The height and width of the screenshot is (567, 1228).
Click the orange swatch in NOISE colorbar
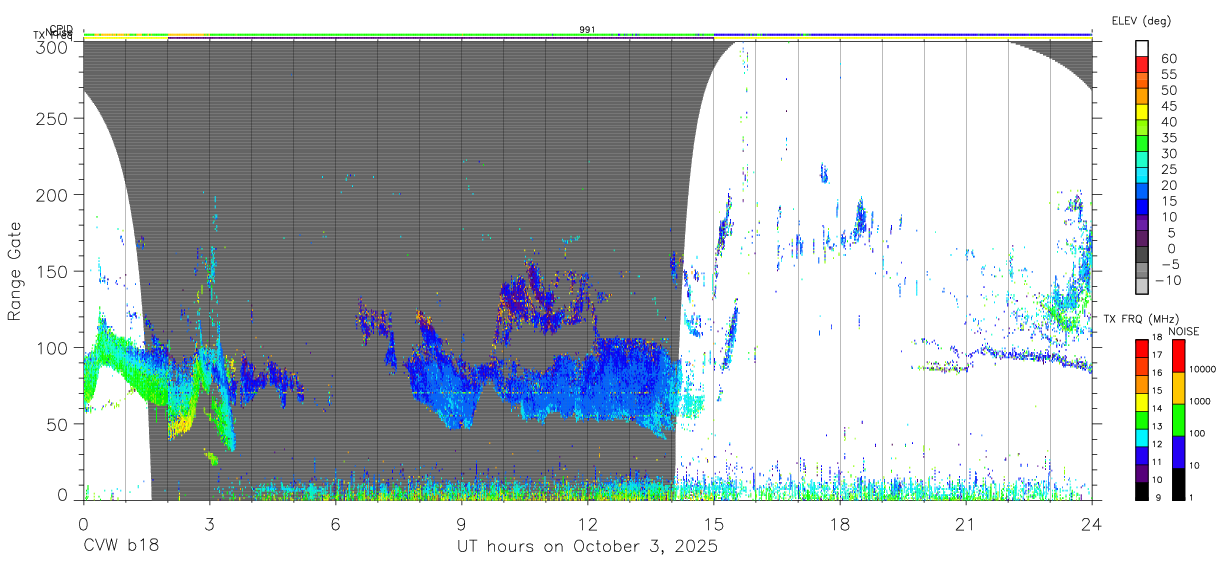click(1177, 387)
